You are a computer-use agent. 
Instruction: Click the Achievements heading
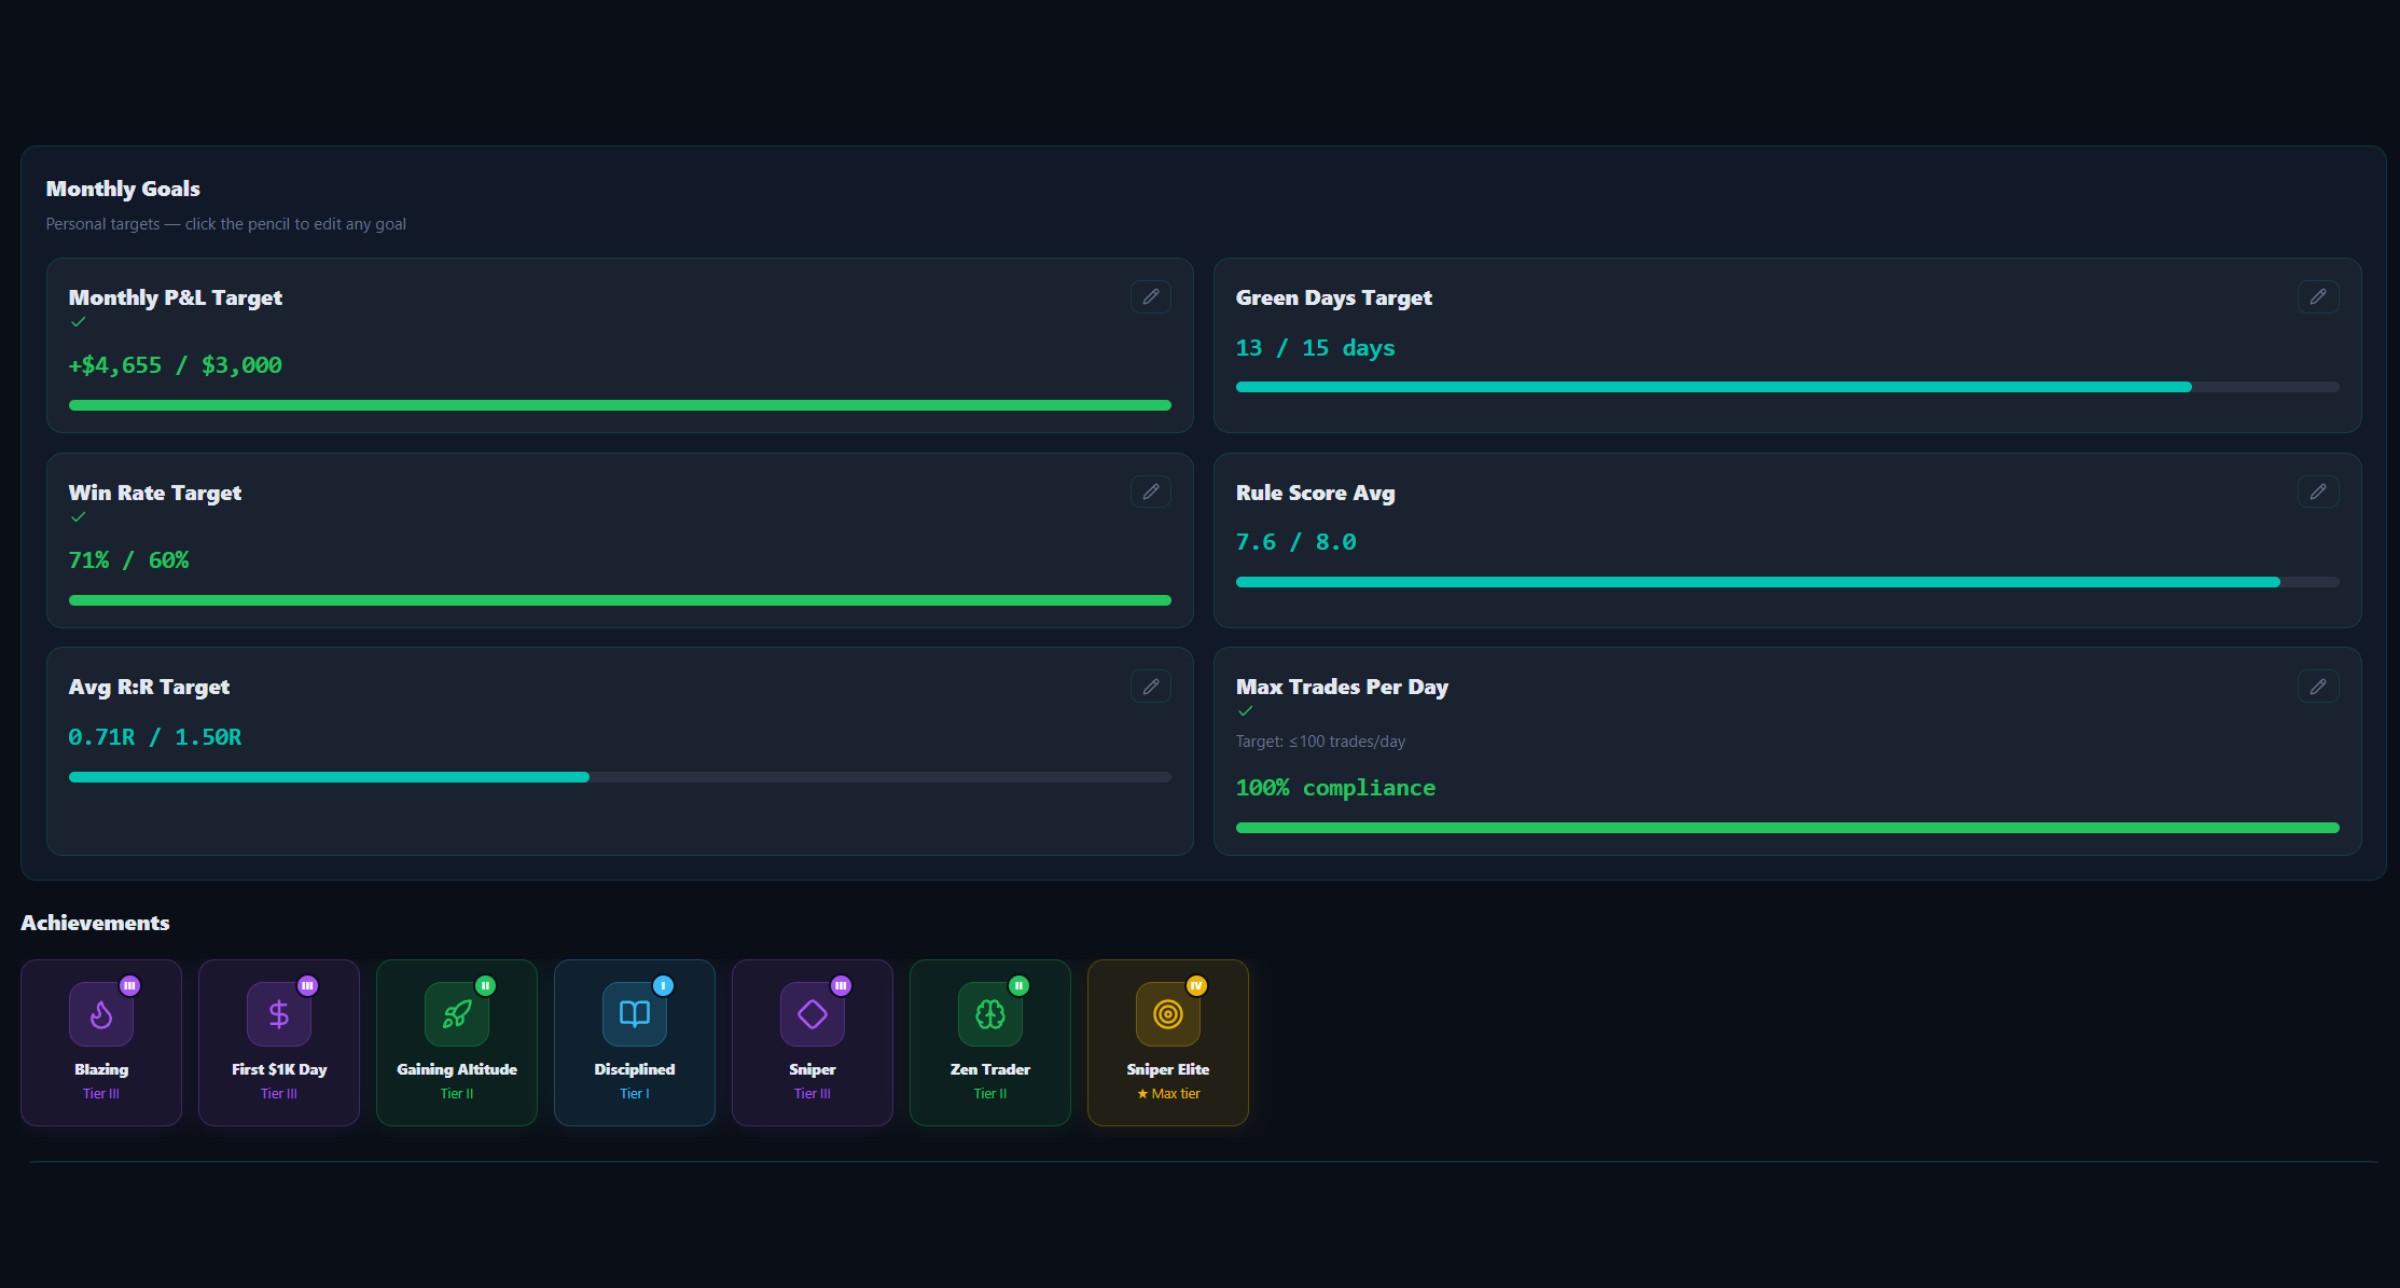95,923
